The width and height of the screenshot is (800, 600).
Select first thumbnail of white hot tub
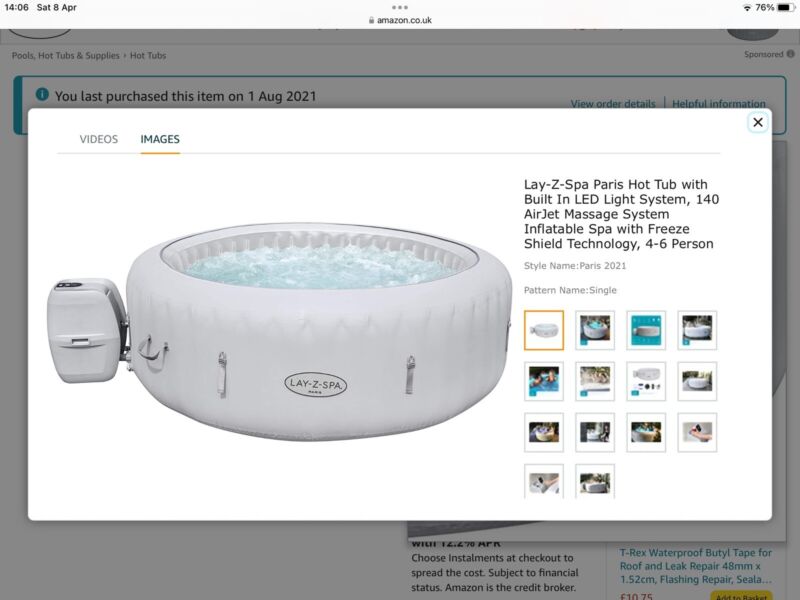click(x=544, y=330)
